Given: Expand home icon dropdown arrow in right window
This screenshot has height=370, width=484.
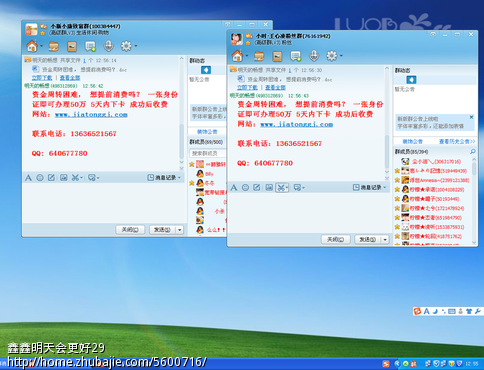Looking at the screenshot, I should 247,55.
